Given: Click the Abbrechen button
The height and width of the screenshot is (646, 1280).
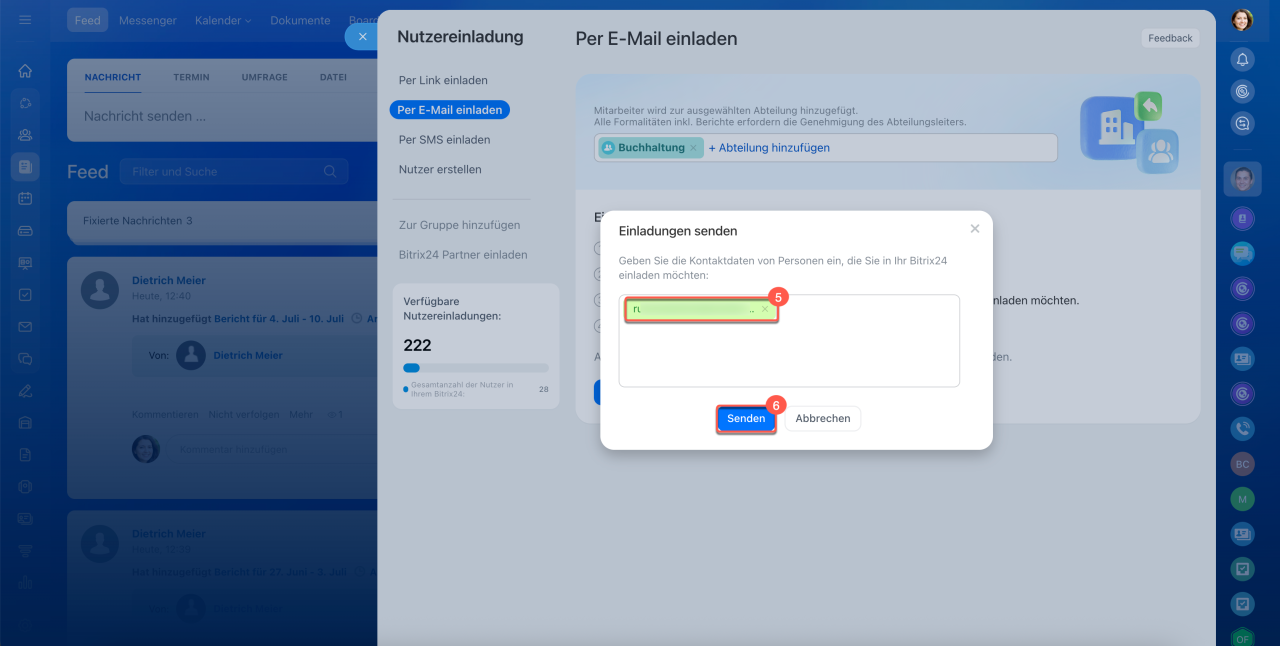Looking at the screenshot, I should pyautogui.click(x=823, y=419).
